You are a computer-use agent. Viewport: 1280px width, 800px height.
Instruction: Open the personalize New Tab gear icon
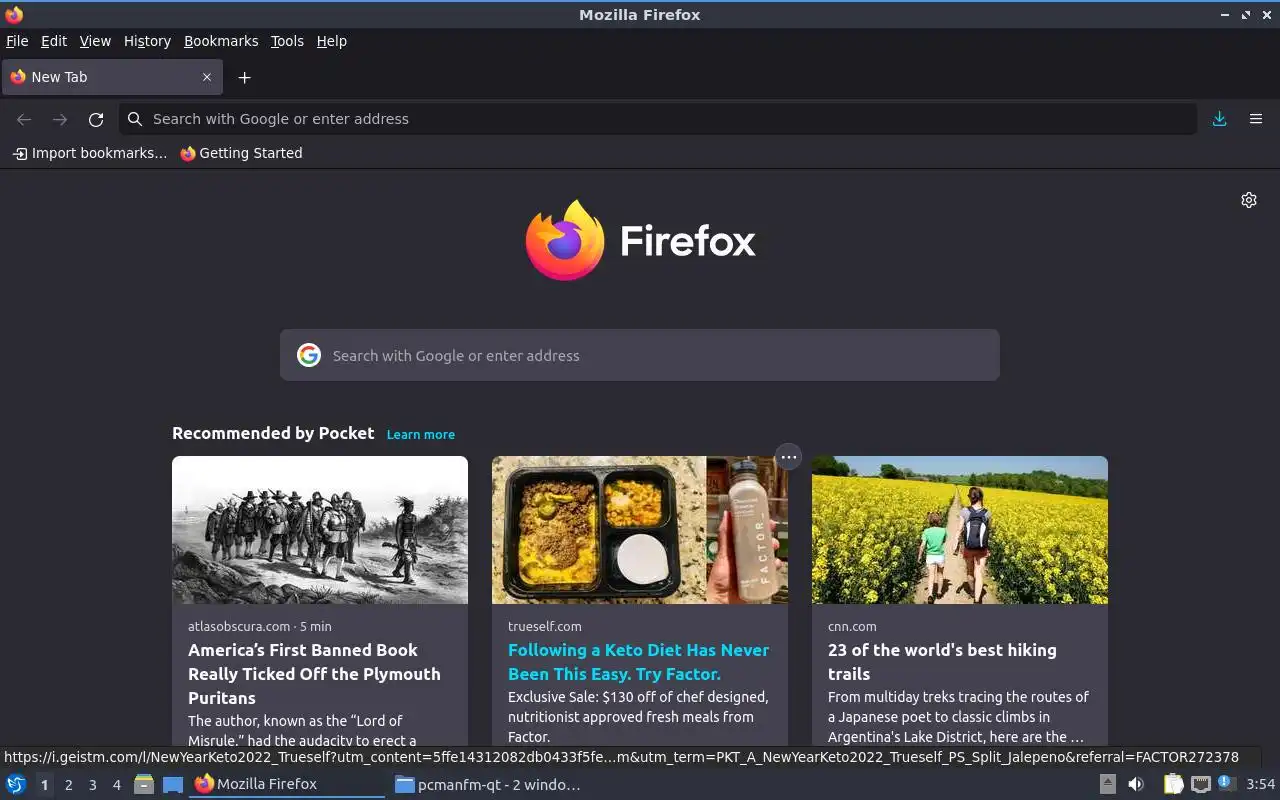[x=1249, y=200]
